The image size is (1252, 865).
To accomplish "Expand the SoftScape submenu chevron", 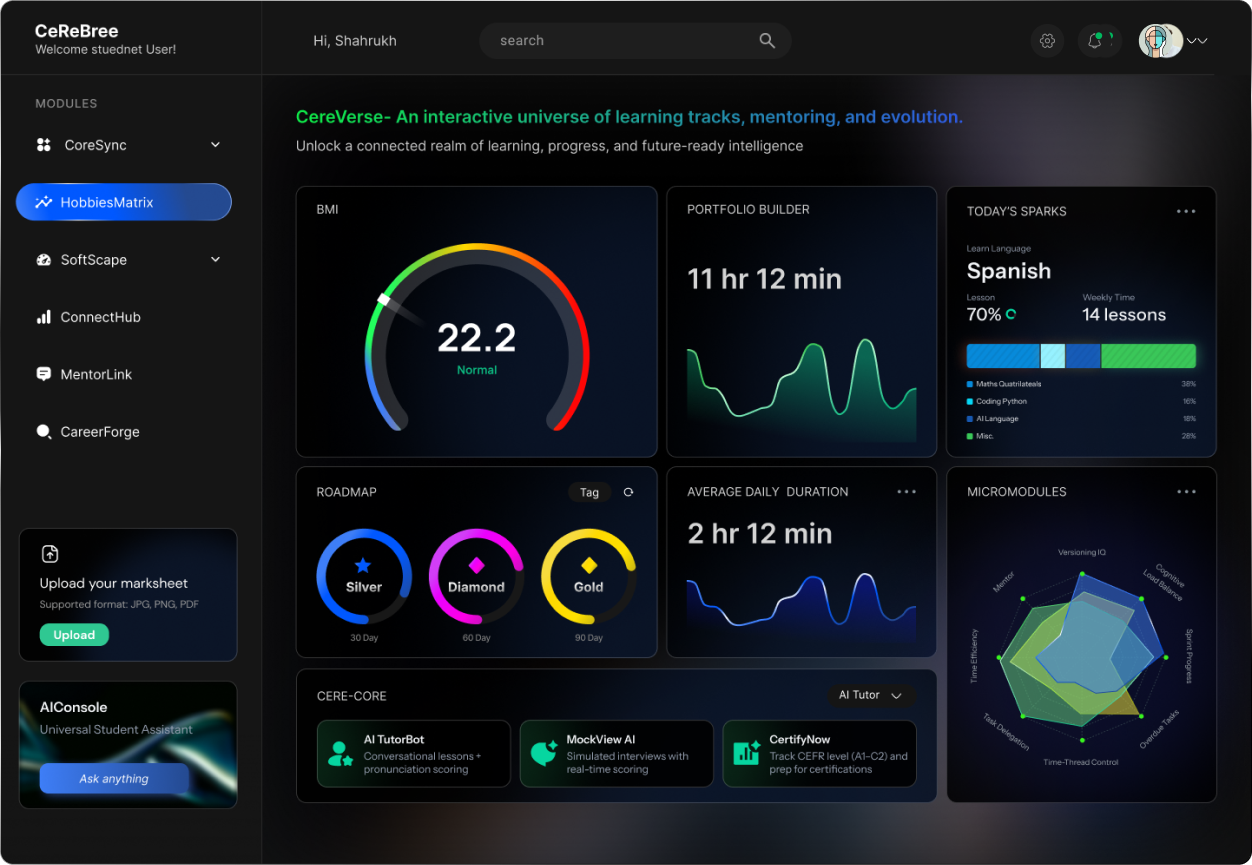I will pos(215,259).
